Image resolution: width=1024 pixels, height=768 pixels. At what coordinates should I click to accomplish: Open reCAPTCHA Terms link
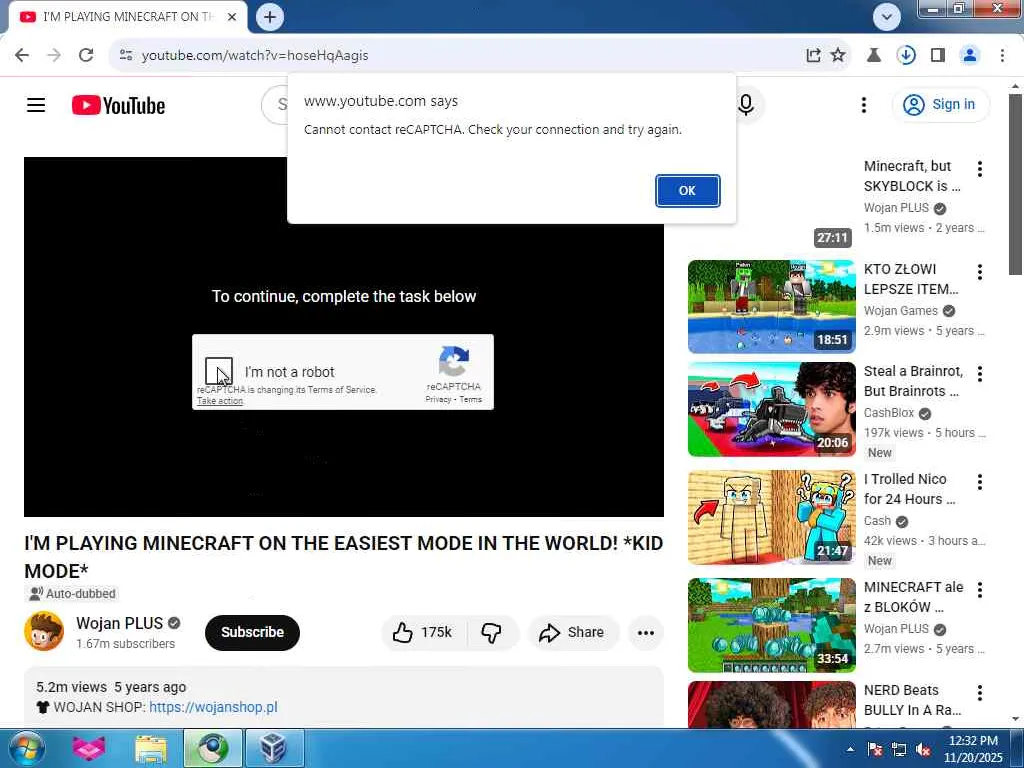tap(470, 400)
